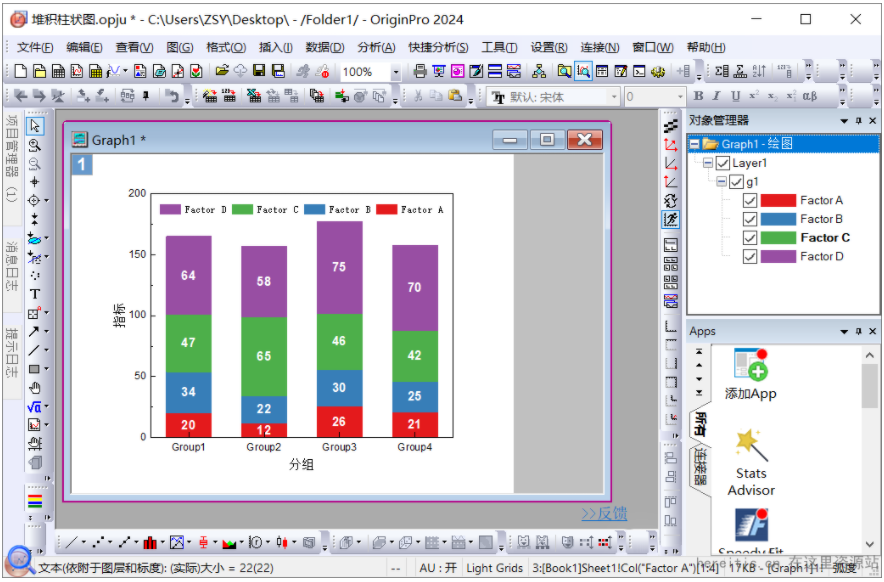Image resolution: width=884 pixels, height=582 pixels.
Task: Click the column plot icon in bottom toolbar
Action: coord(149,543)
